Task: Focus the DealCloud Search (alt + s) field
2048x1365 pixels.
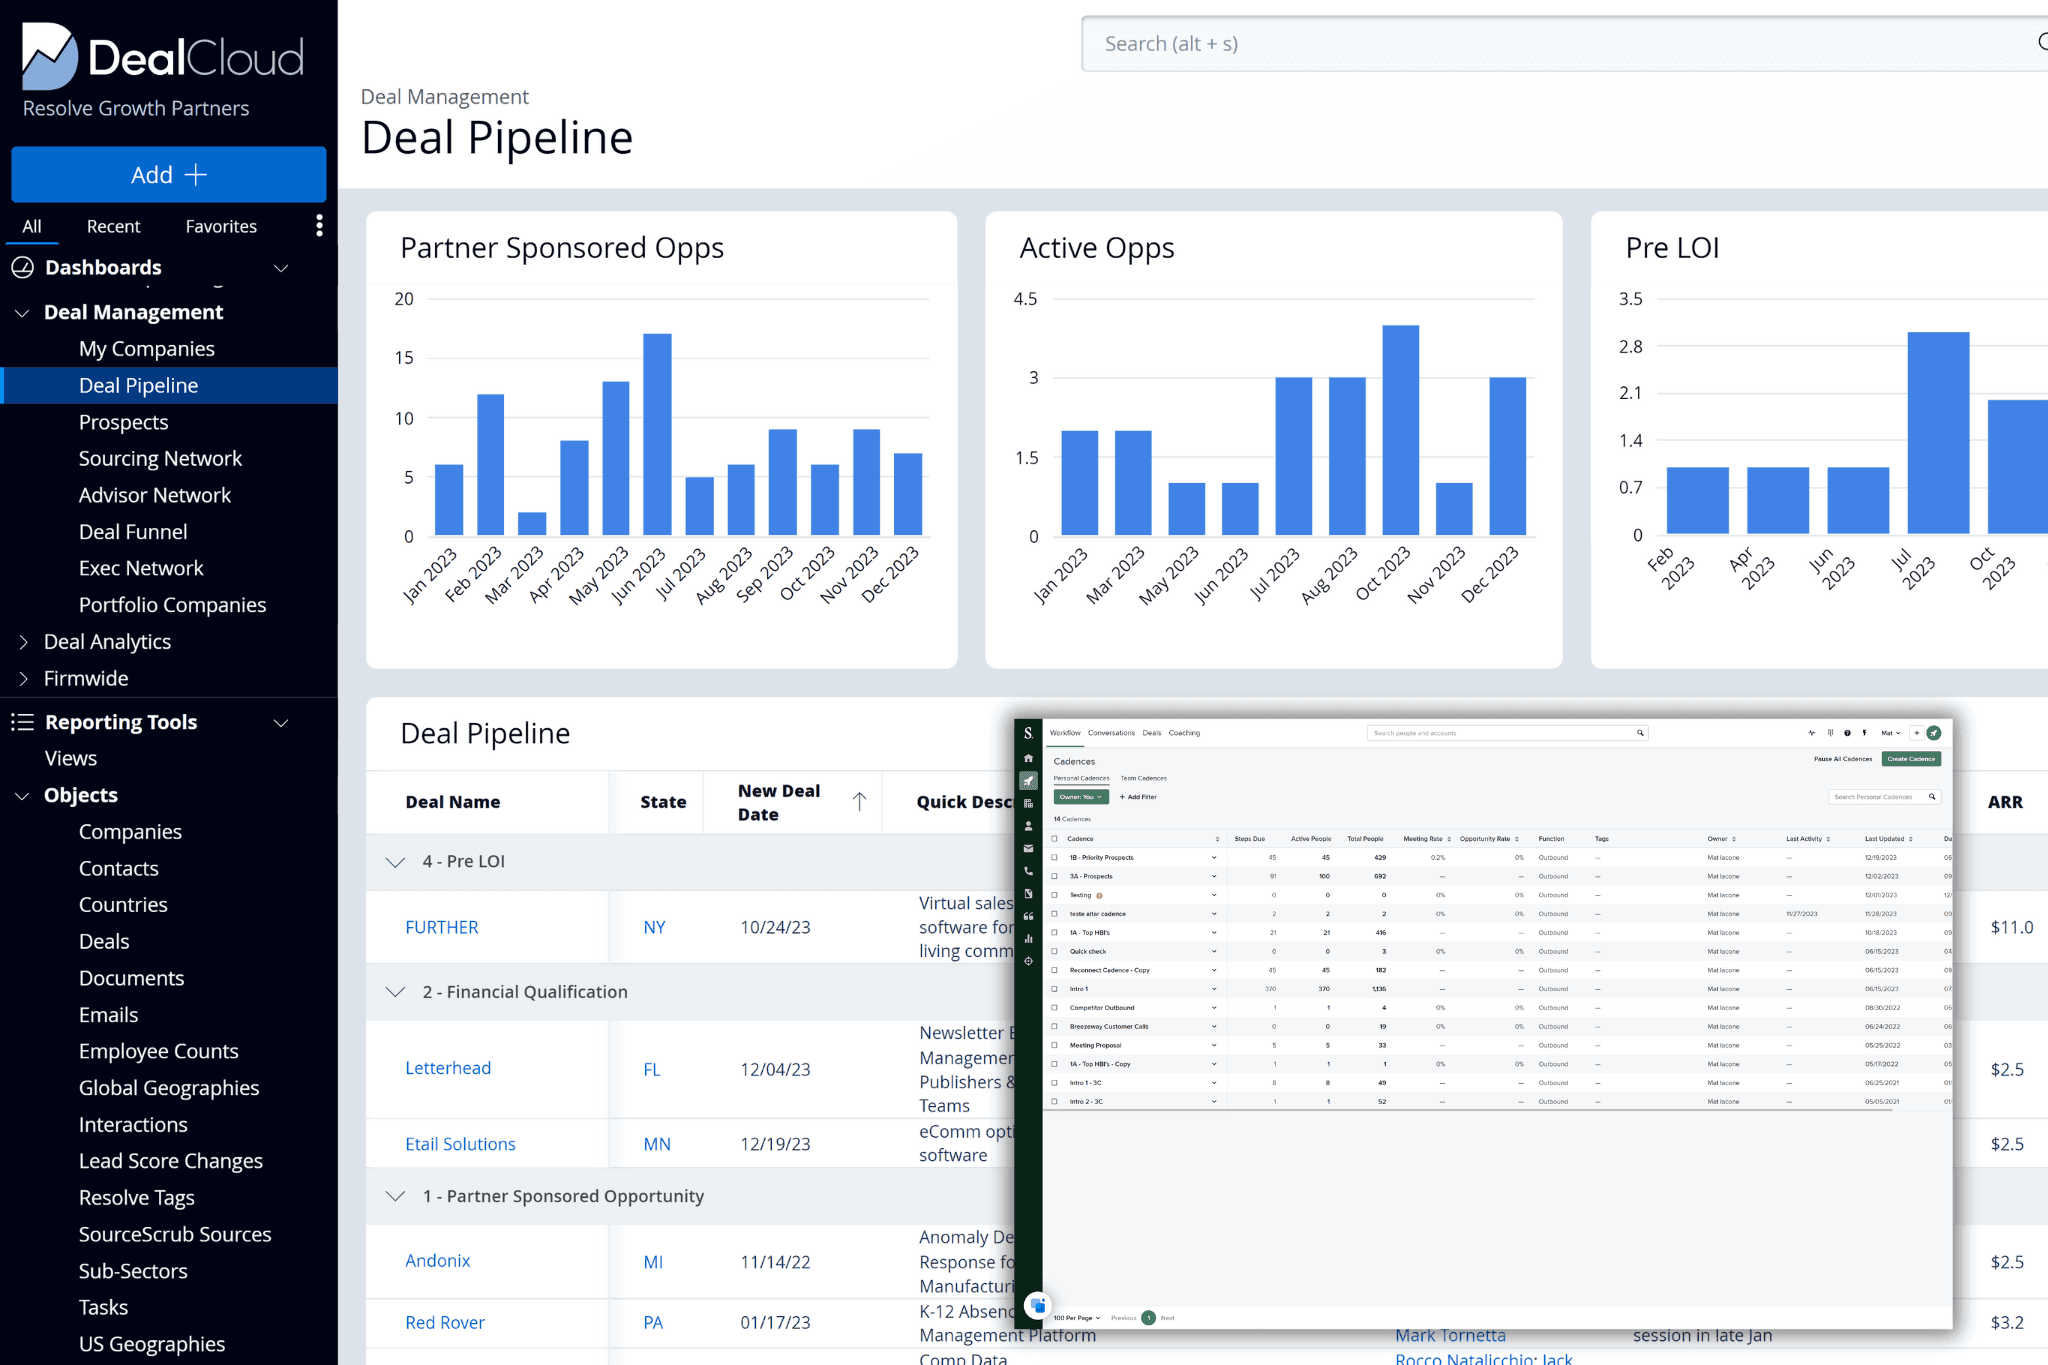Action: click(1564, 44)
